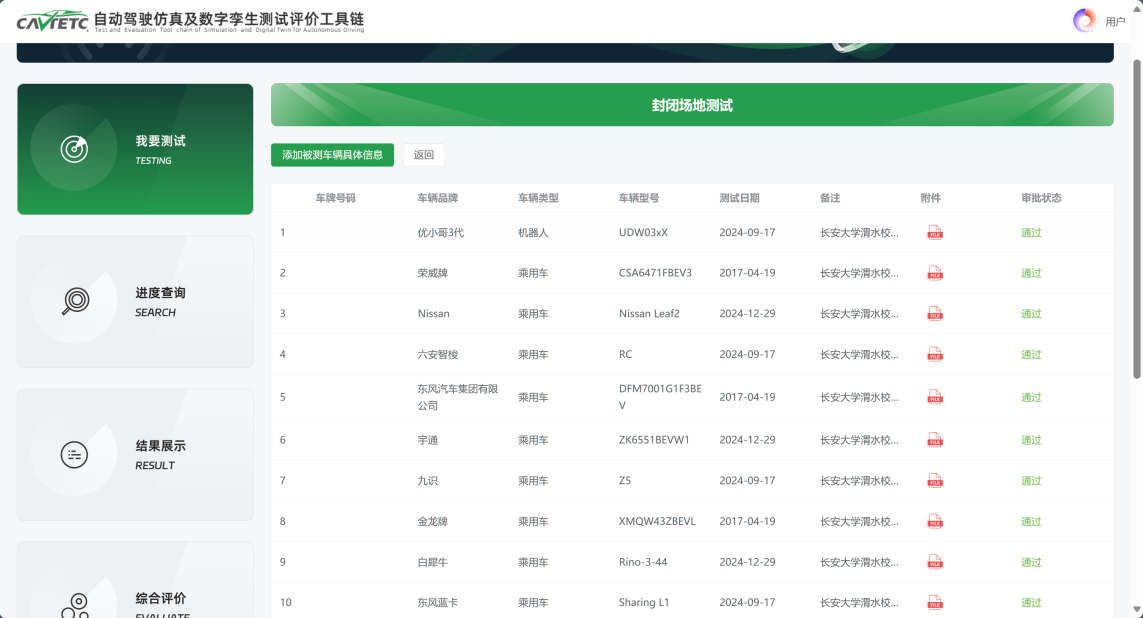Click the CAVTETC logo
The image size is (1143, 618).
[x=52, y=21]
